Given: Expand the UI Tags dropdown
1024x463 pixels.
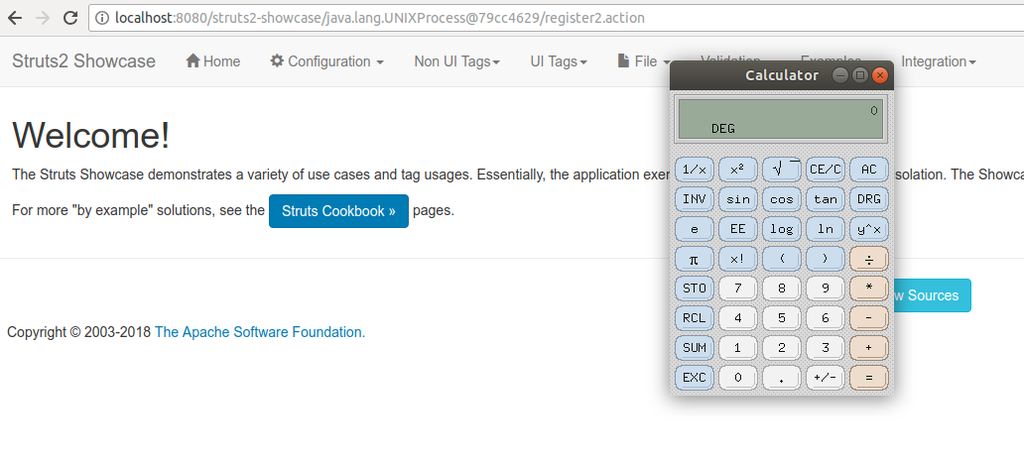Looking at the screenshot, I should [558, 61].
